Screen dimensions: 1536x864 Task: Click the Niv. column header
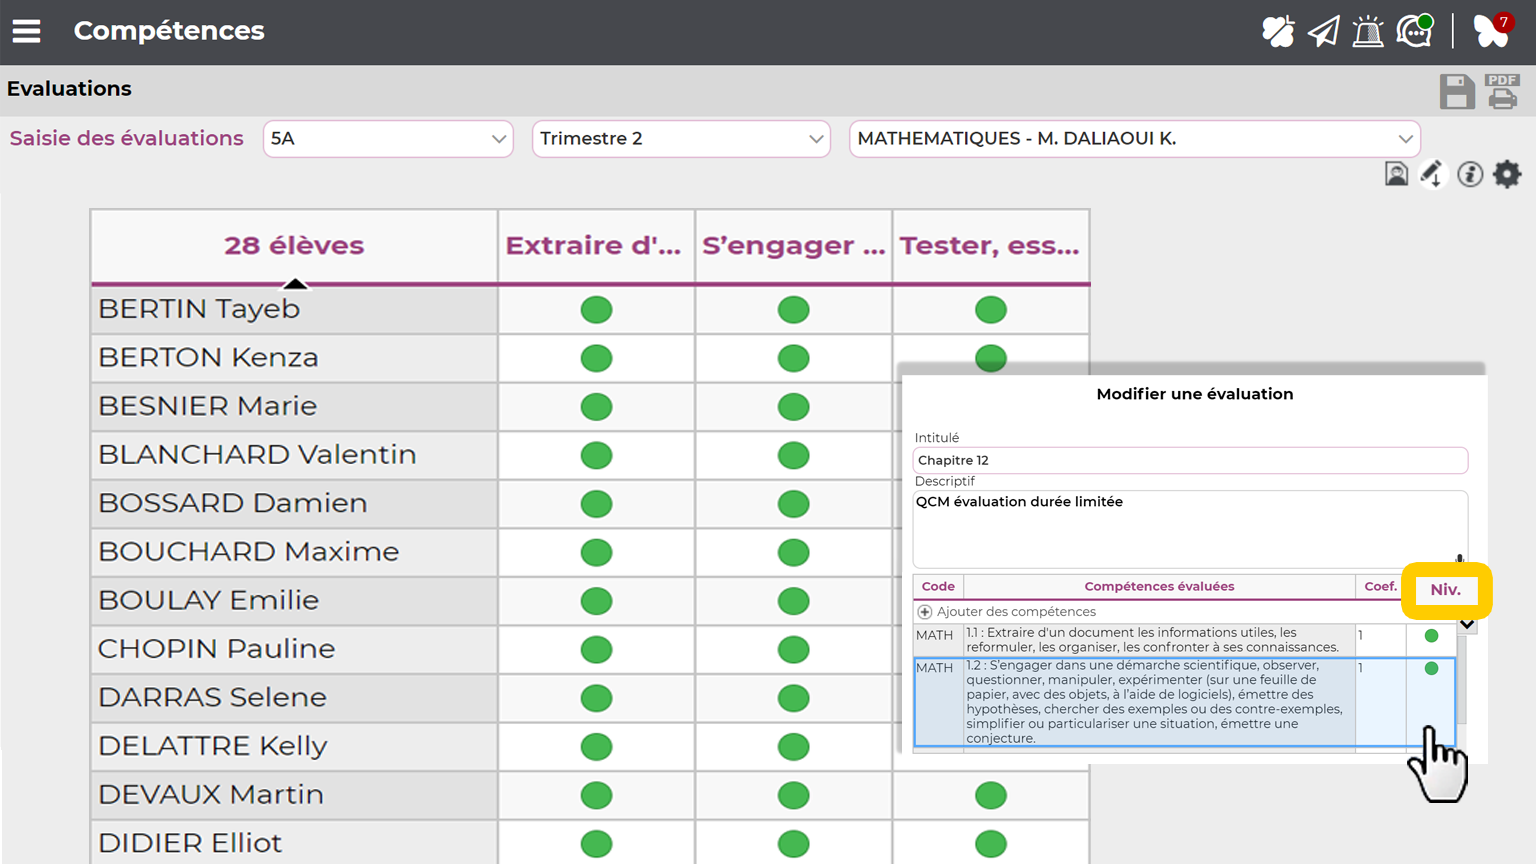(x=1446, y=590)
